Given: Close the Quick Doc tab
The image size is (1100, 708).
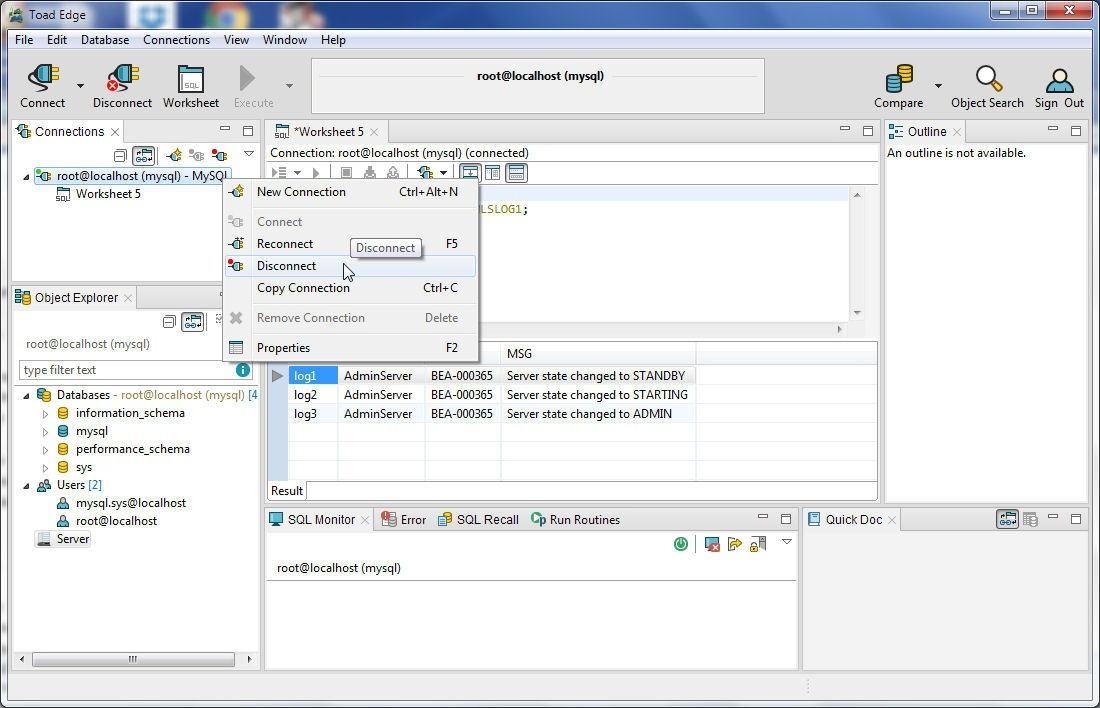Looking at the screenshot, I should click(x=892, y=520).
